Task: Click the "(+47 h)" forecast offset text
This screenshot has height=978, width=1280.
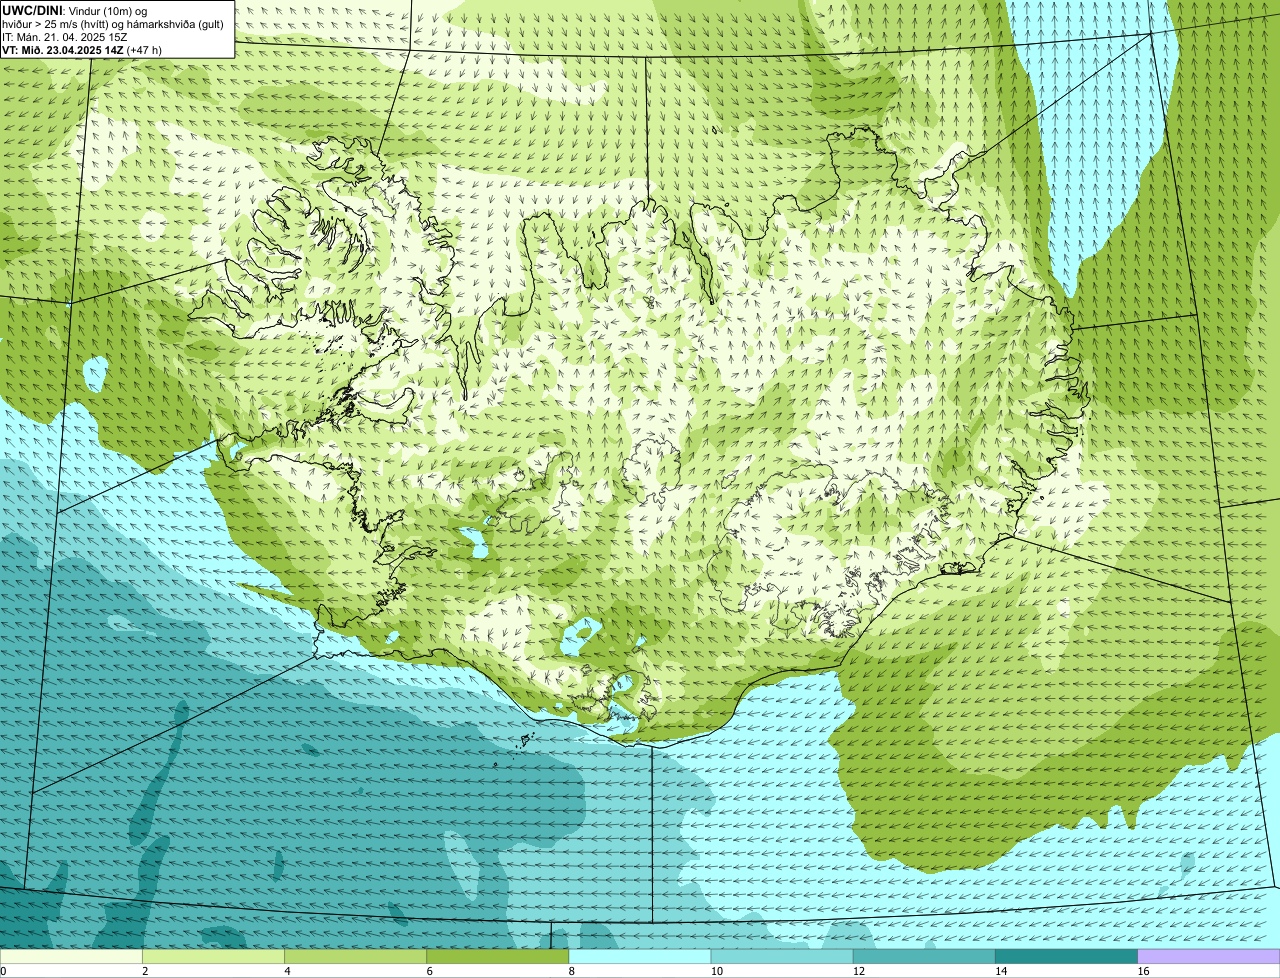Action: (x=145, y=50)
